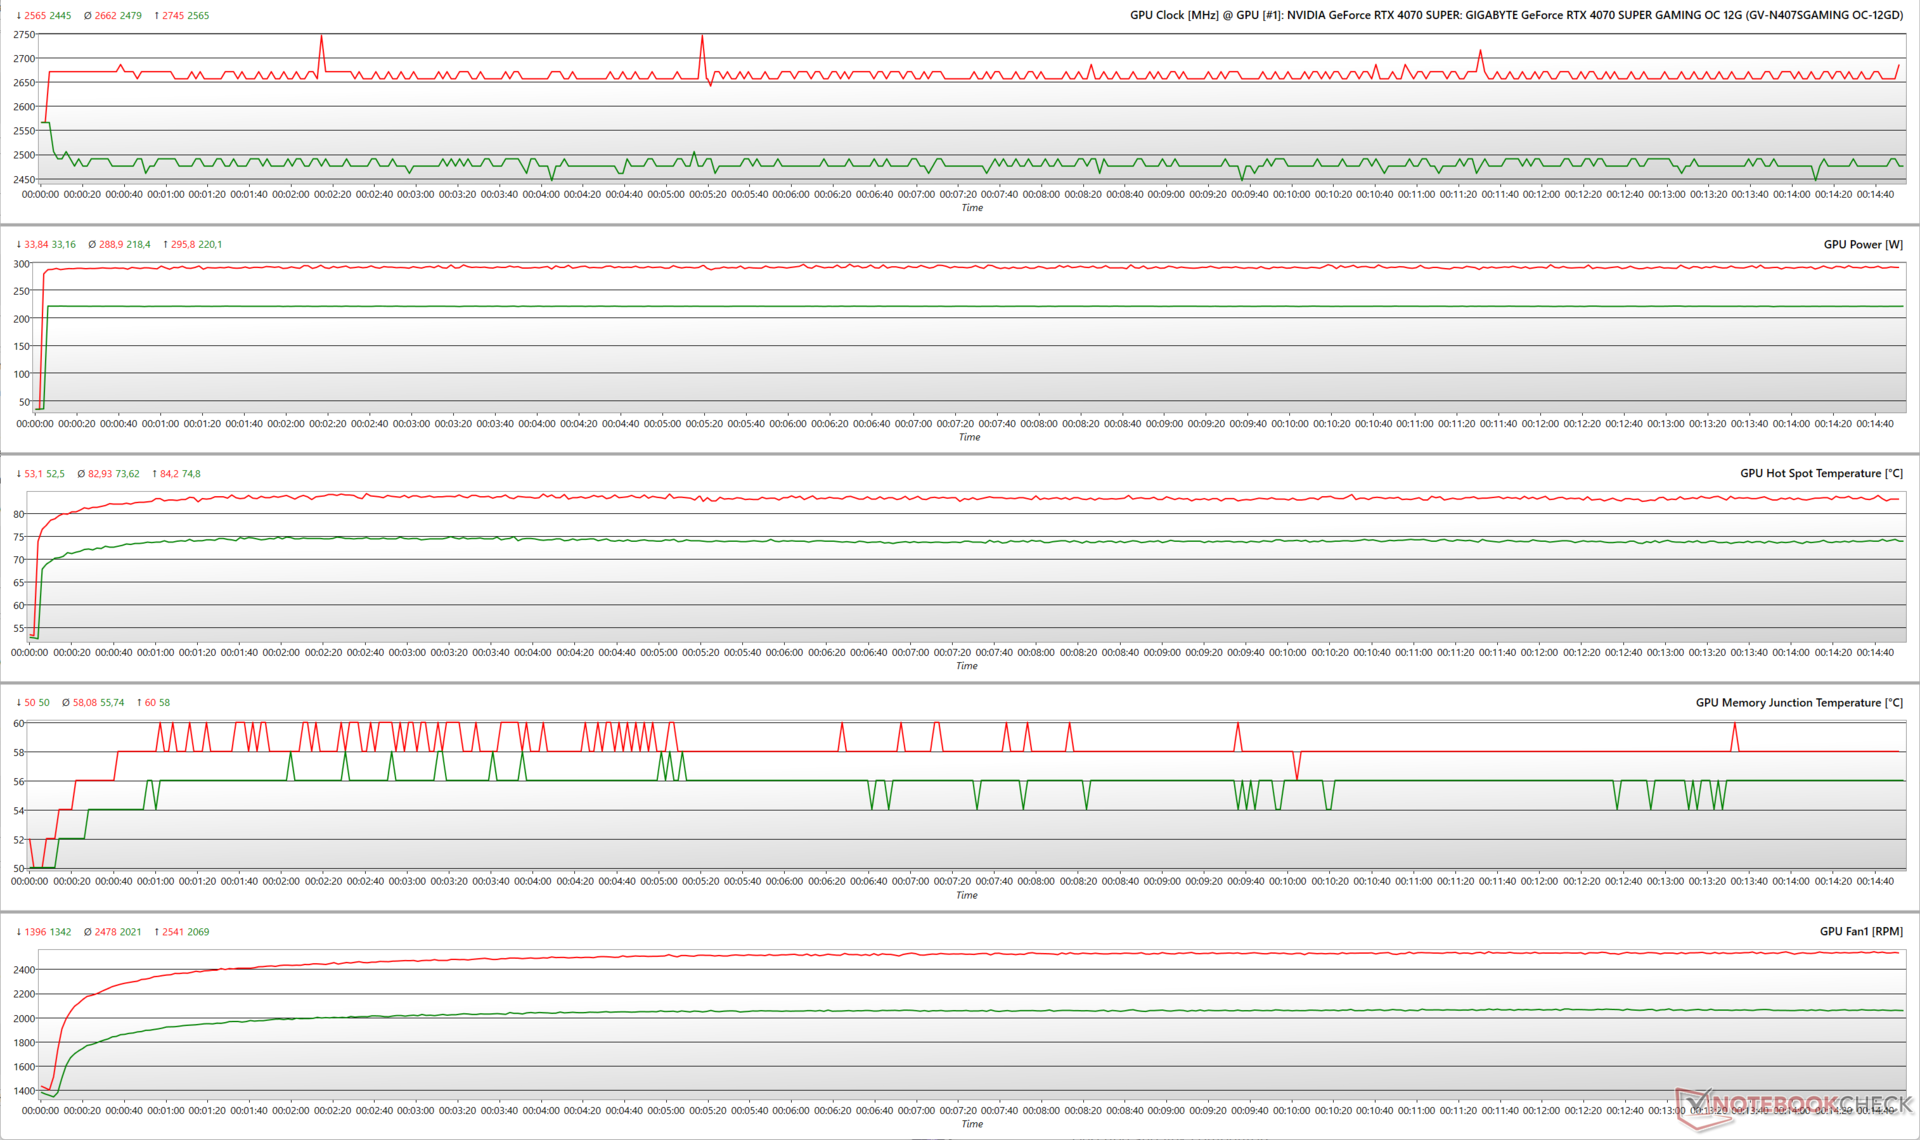Click the 00:05:00 time marker on GPU Power chart
This screenshot has height=1140, width=1920.
click(662, 424)
